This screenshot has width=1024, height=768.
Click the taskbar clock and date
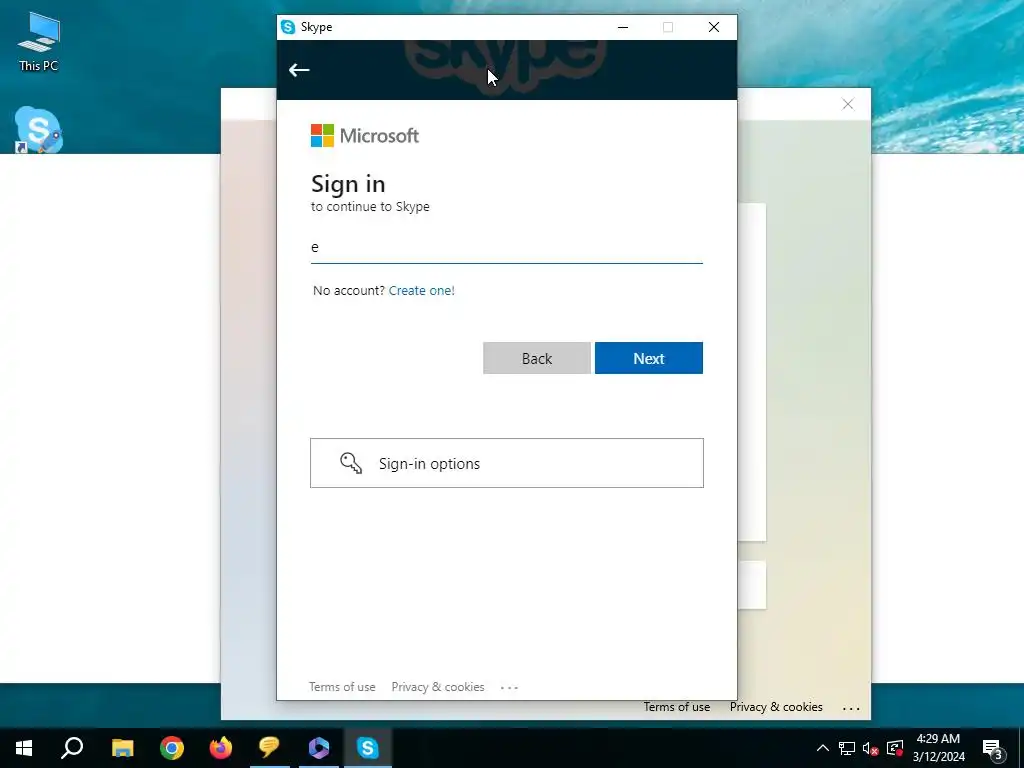(938, 748)
